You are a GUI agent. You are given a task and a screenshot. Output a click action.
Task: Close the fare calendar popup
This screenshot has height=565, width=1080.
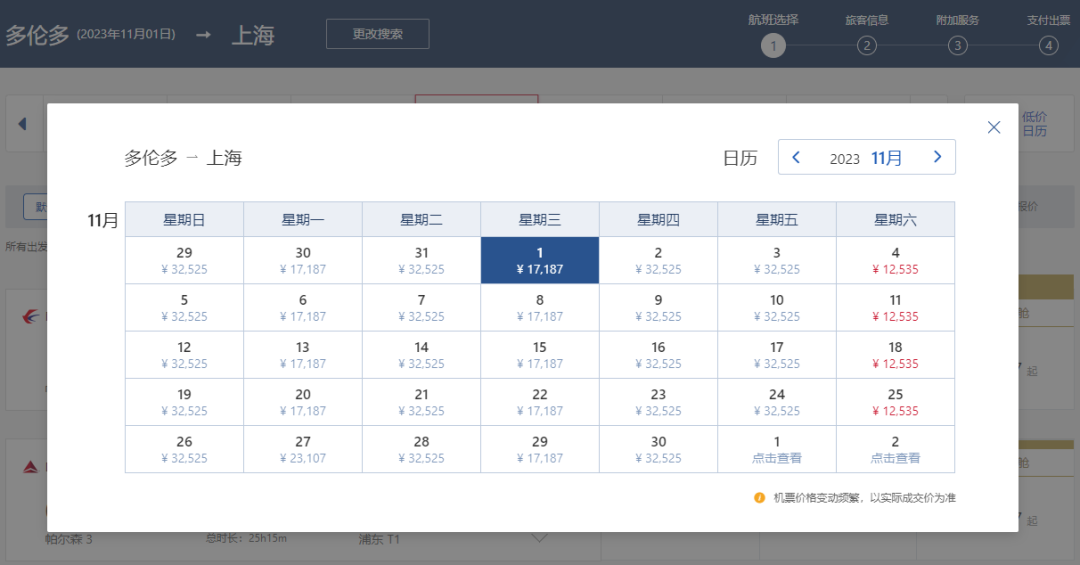(x=993, y=127)
